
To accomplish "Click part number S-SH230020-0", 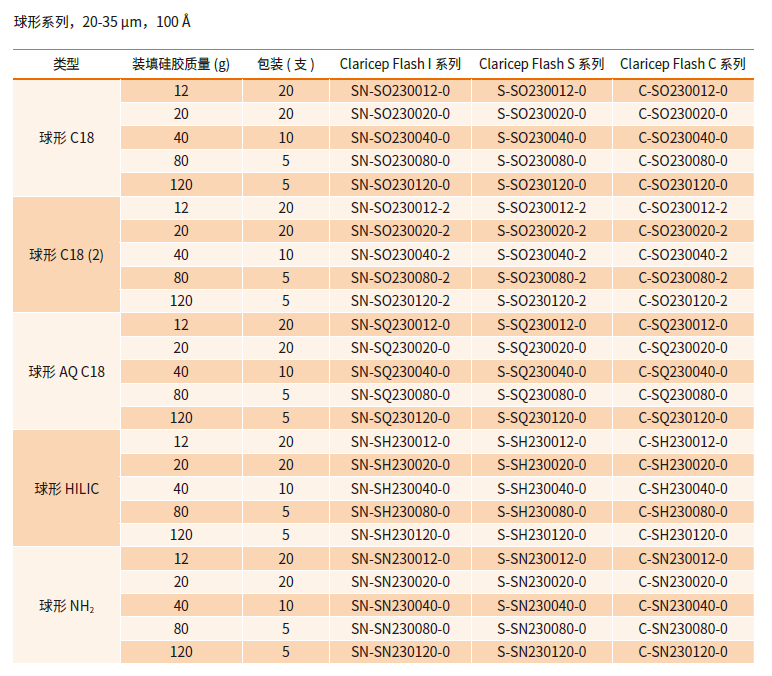I will pos(542,465).
